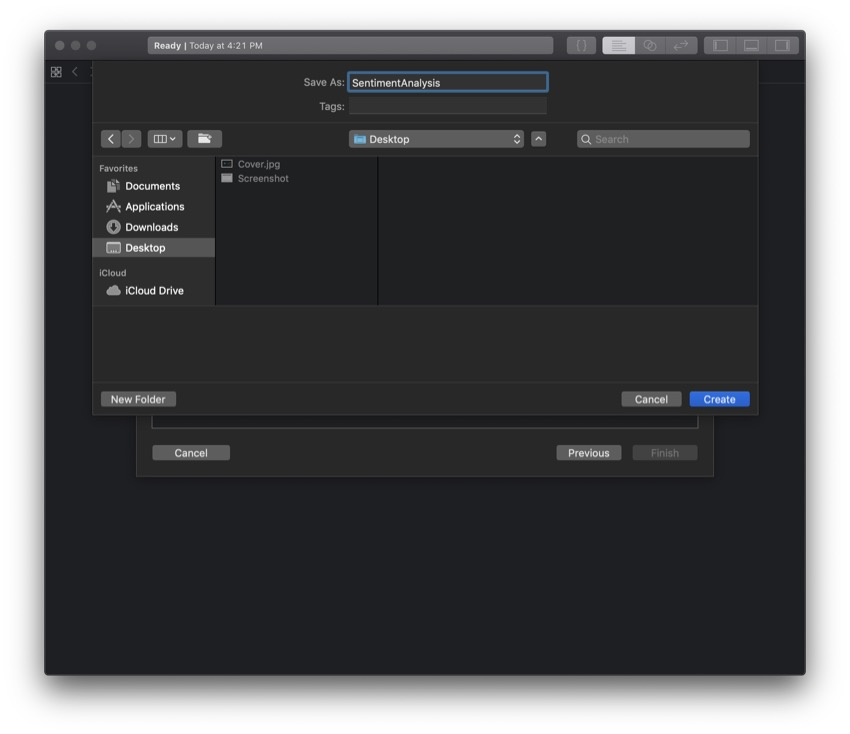Select the version editor arrows icon
The height and width of the screenshot is (734, 850).
pos(681,46)
